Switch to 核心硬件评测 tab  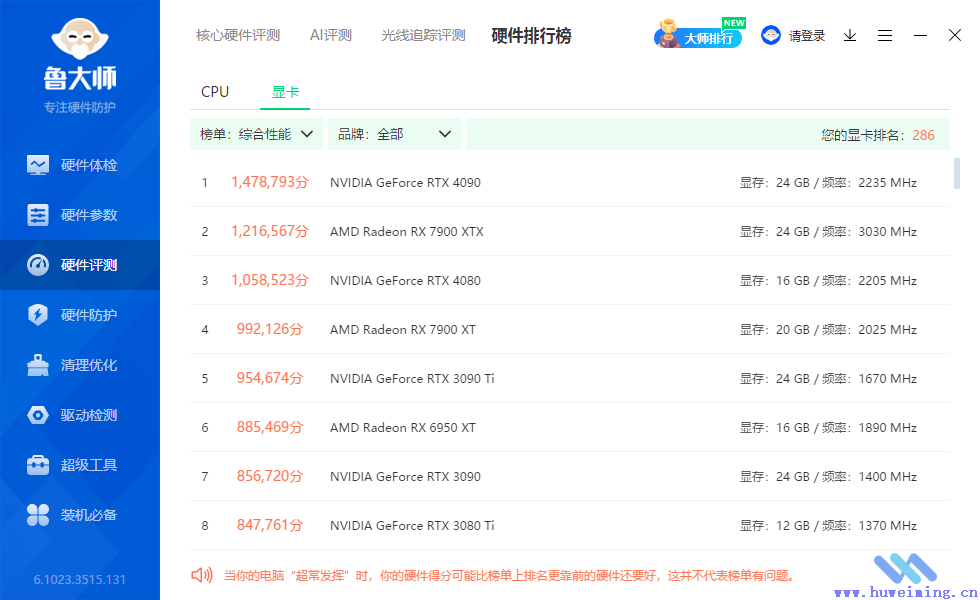(x=238, y=35)
